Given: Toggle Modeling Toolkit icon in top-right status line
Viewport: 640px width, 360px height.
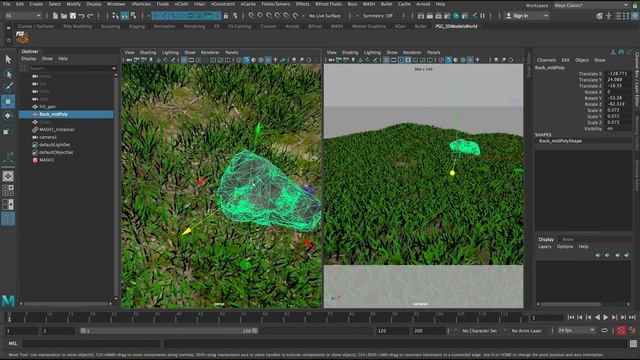Looking at the screenshot, I should [600, 16].
